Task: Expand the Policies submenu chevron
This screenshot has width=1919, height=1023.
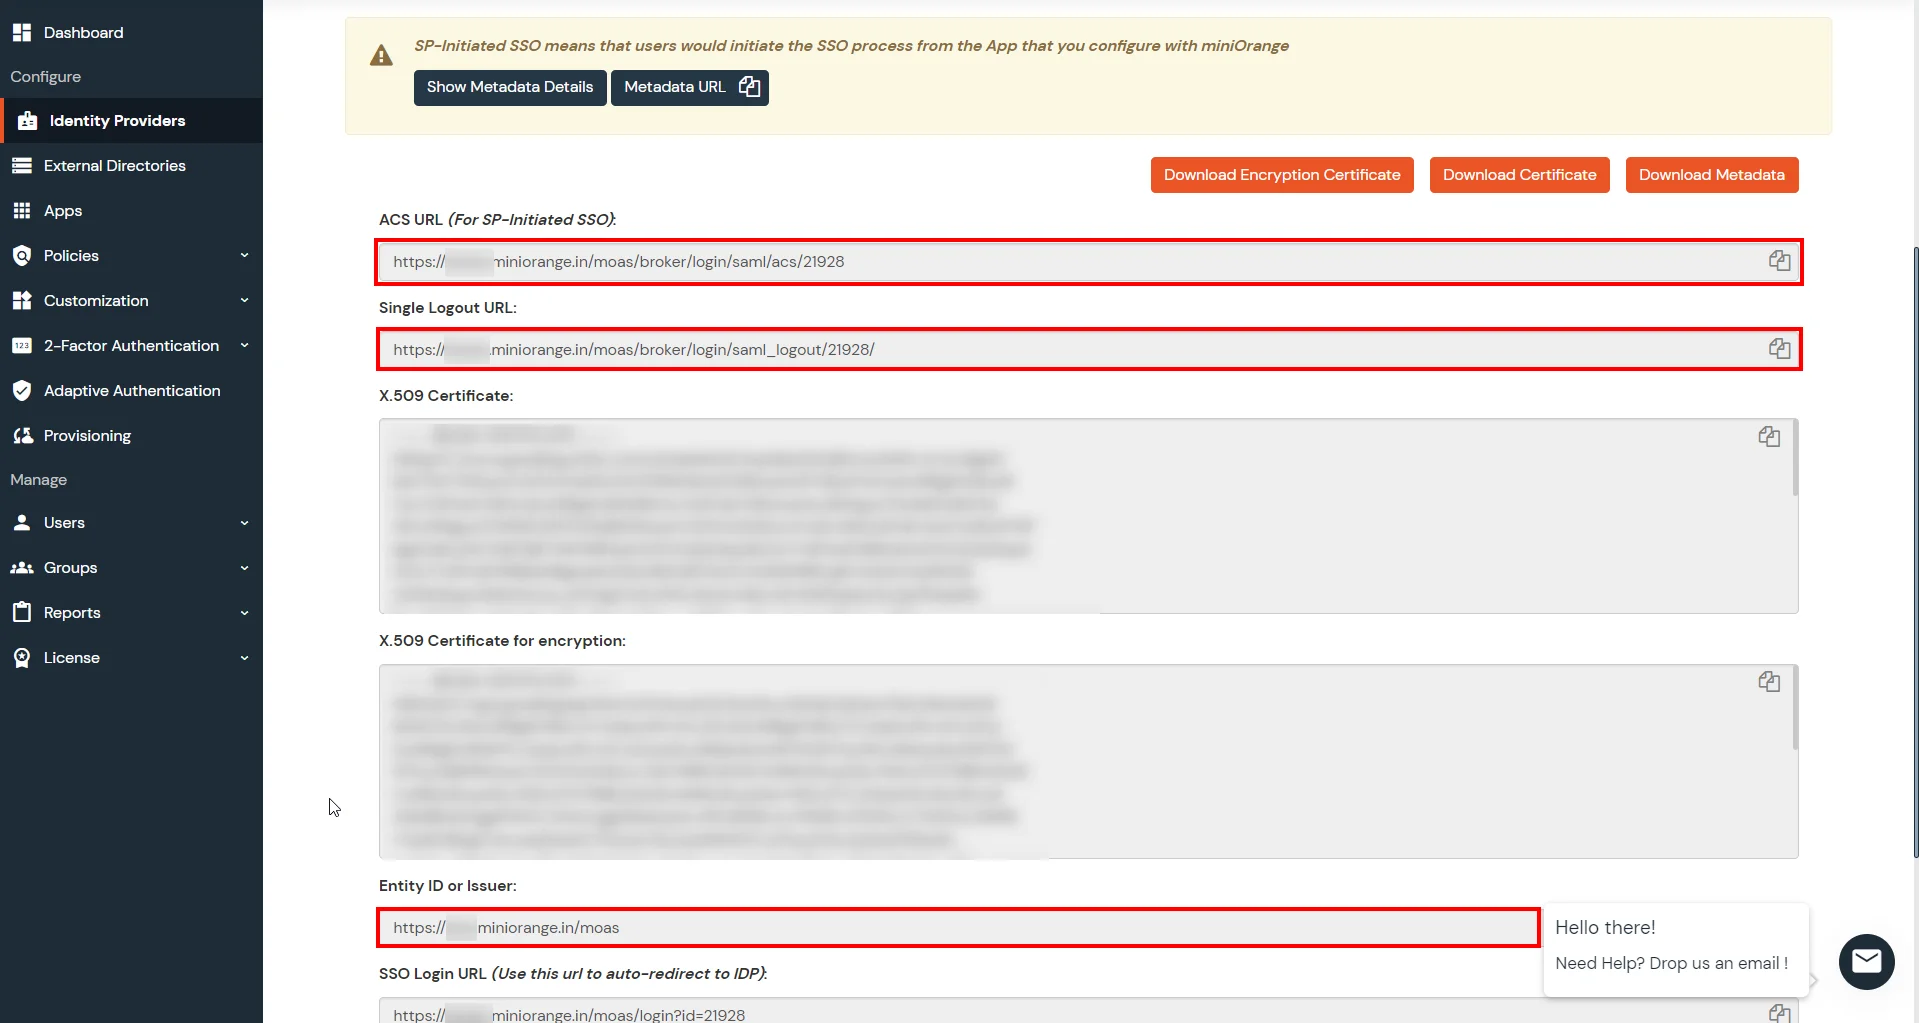Action: [x=244, y=256]
